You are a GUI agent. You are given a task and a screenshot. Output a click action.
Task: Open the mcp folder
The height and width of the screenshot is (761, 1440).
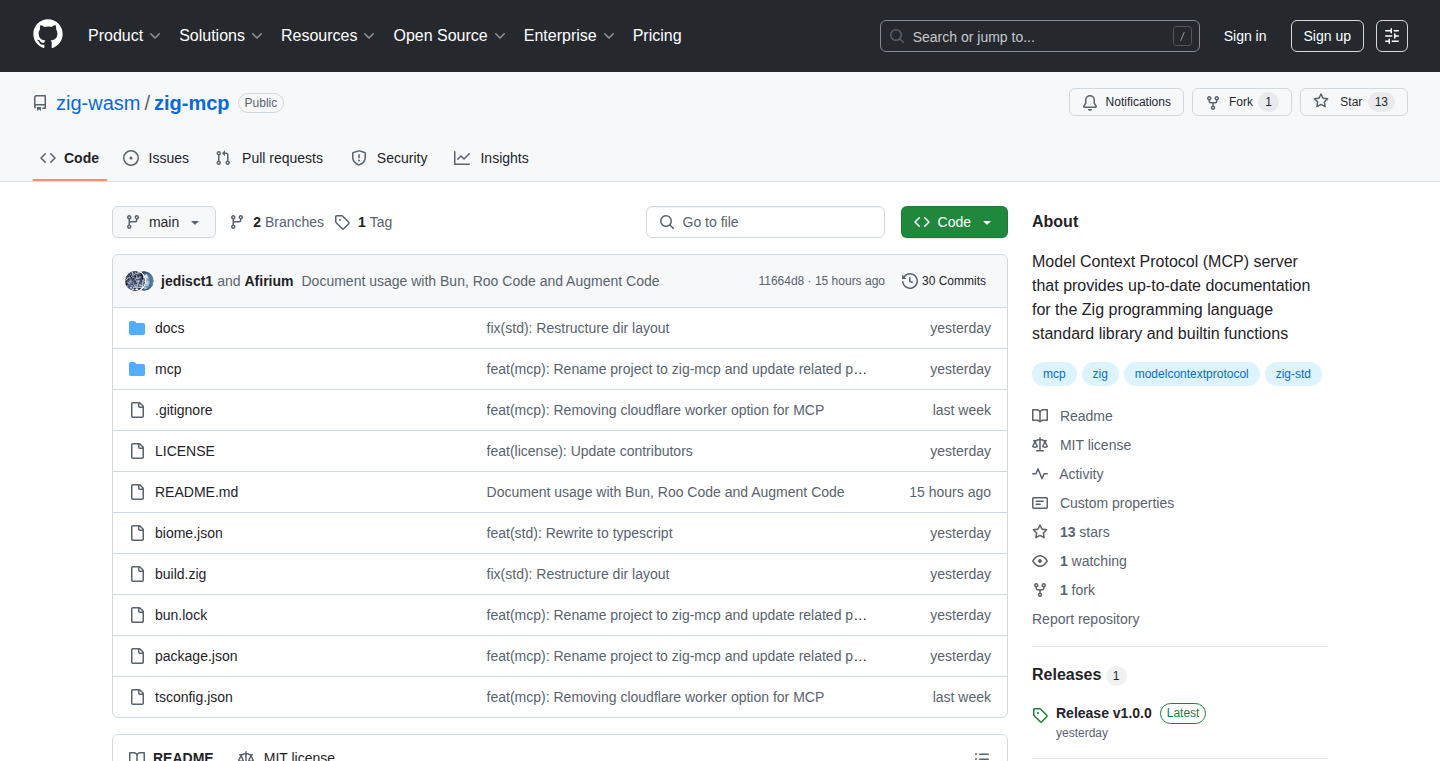pos(168,369)
